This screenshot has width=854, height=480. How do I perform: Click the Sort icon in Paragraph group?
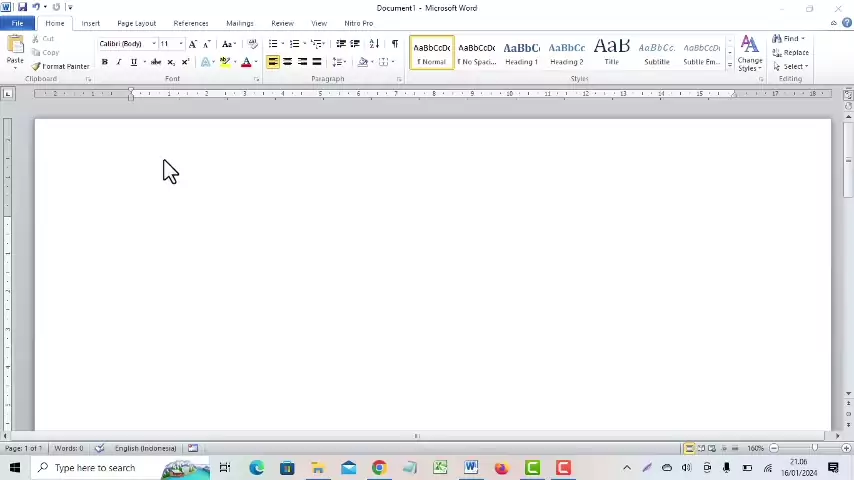pos(374,44)
